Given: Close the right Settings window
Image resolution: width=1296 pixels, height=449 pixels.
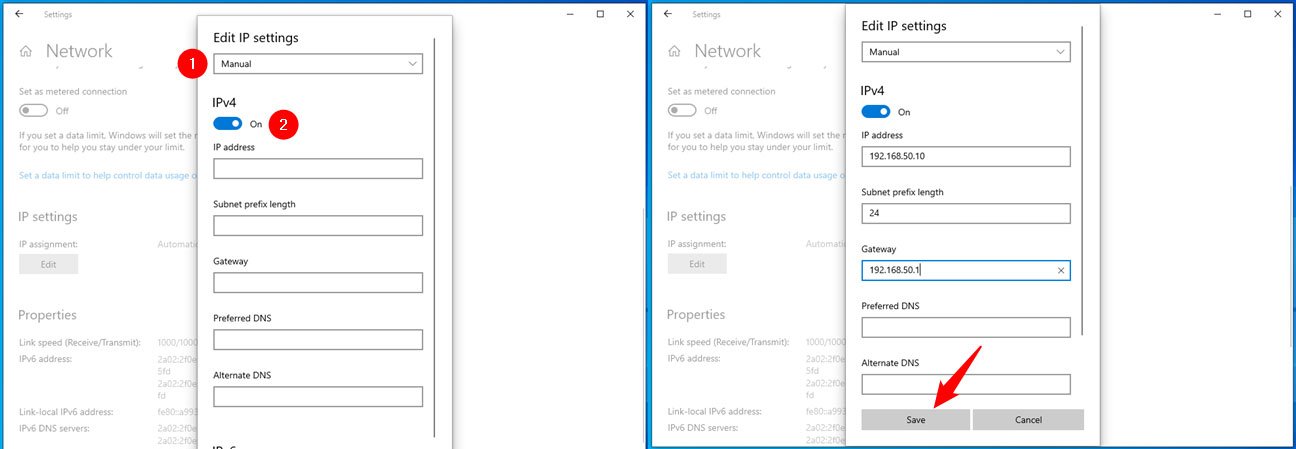Looking at the screenshot, I should tap(1278, 14).
